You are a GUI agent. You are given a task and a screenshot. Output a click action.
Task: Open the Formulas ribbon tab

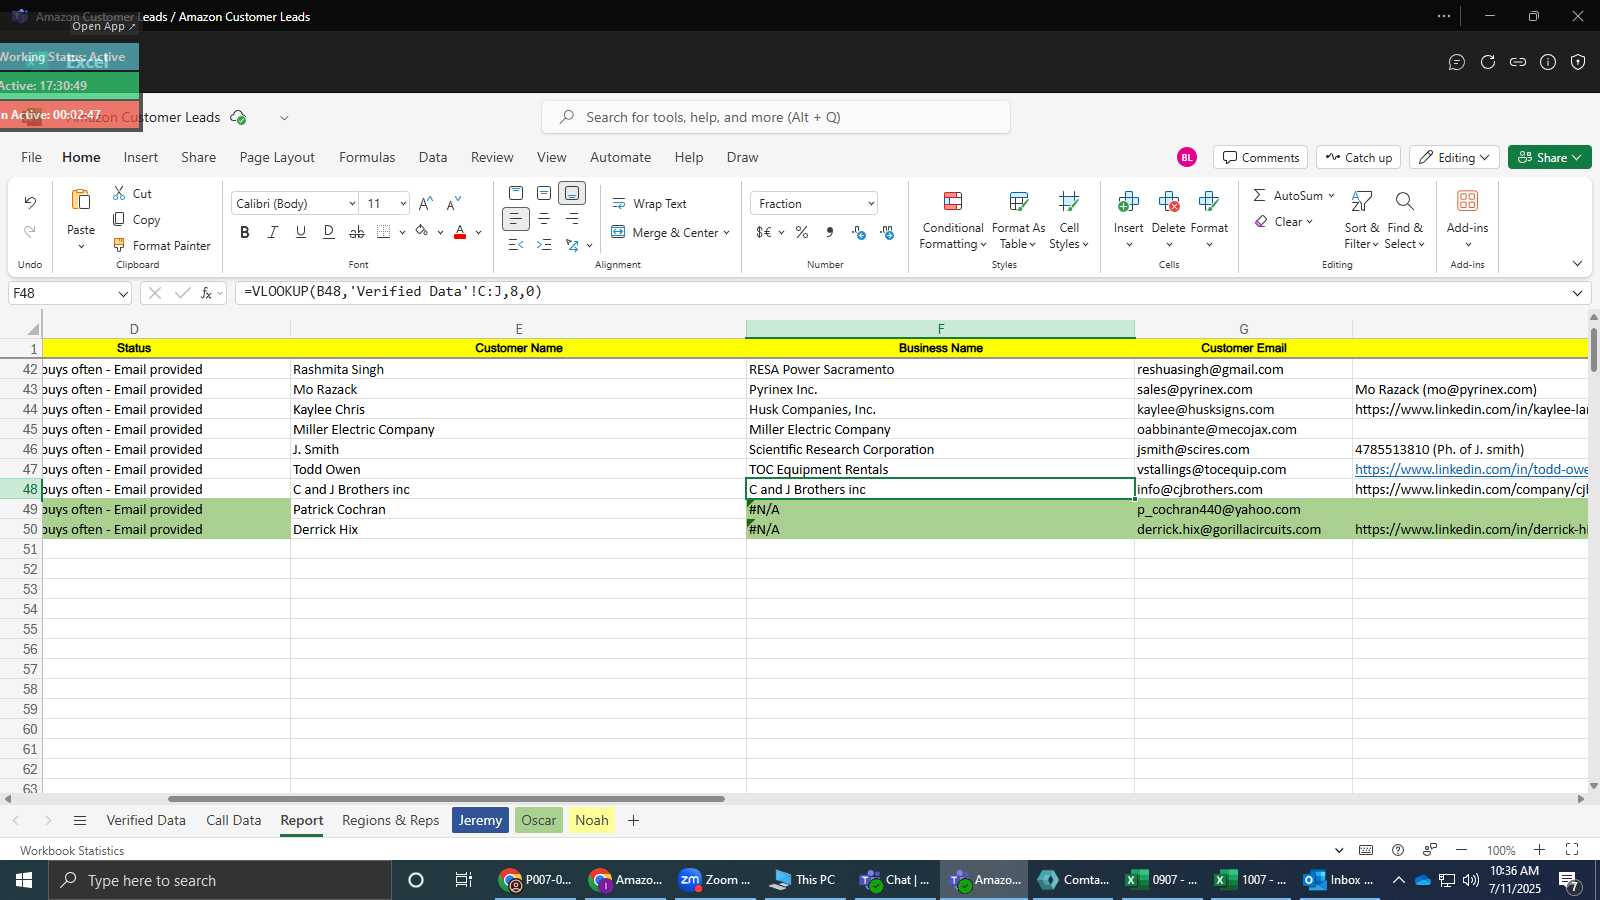click(x=367, y=157)
